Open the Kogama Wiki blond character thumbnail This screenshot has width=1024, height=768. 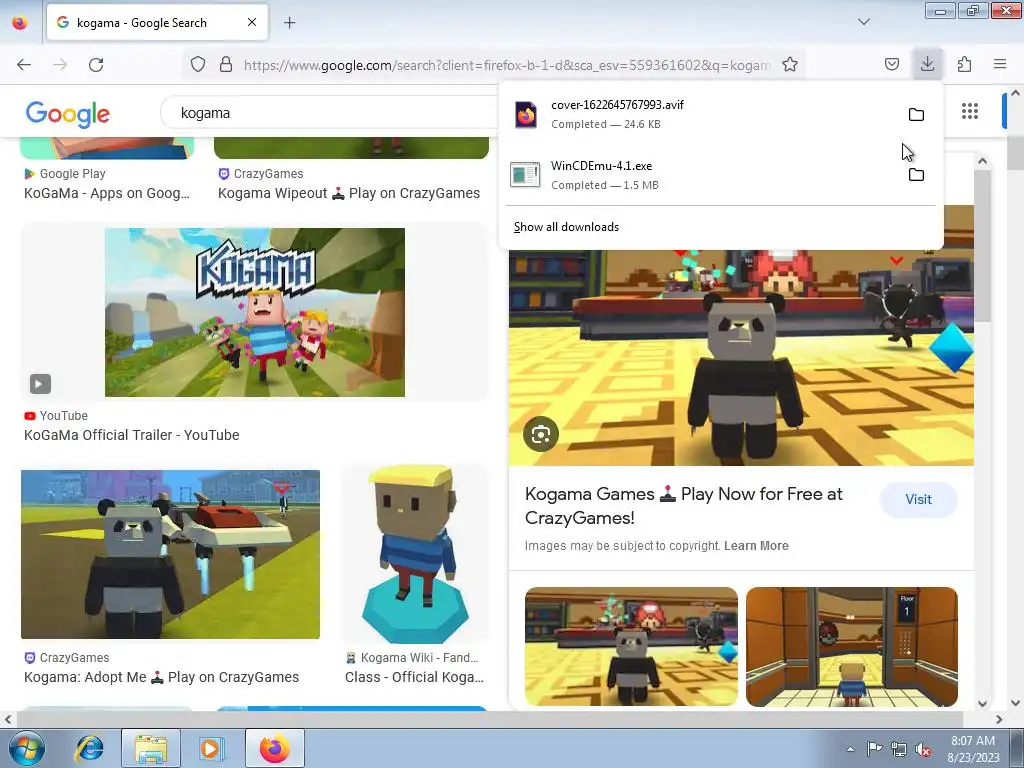(x=415, y=554)
